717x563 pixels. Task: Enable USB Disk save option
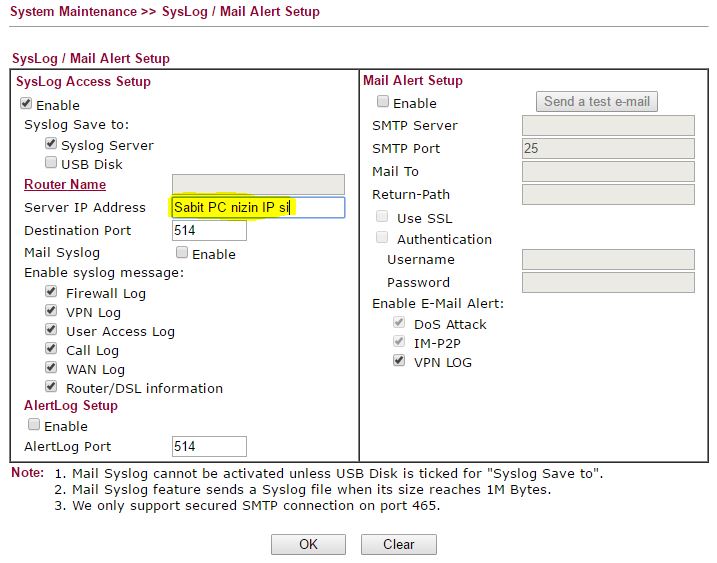pyautogui.click(x=51, y=163)
